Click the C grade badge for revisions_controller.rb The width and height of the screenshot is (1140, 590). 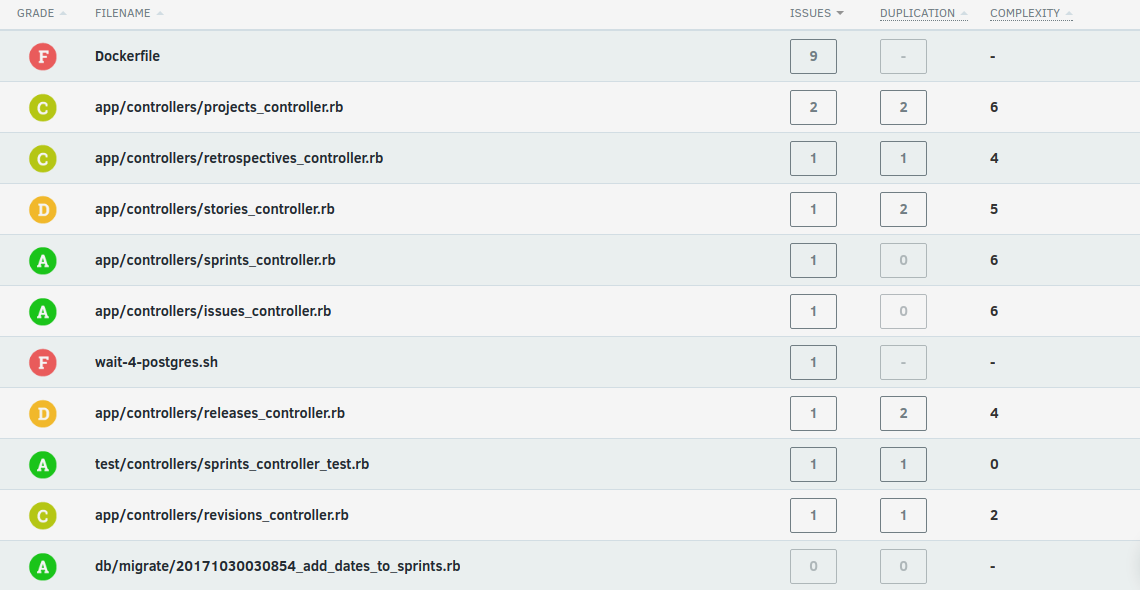point(42,516)
